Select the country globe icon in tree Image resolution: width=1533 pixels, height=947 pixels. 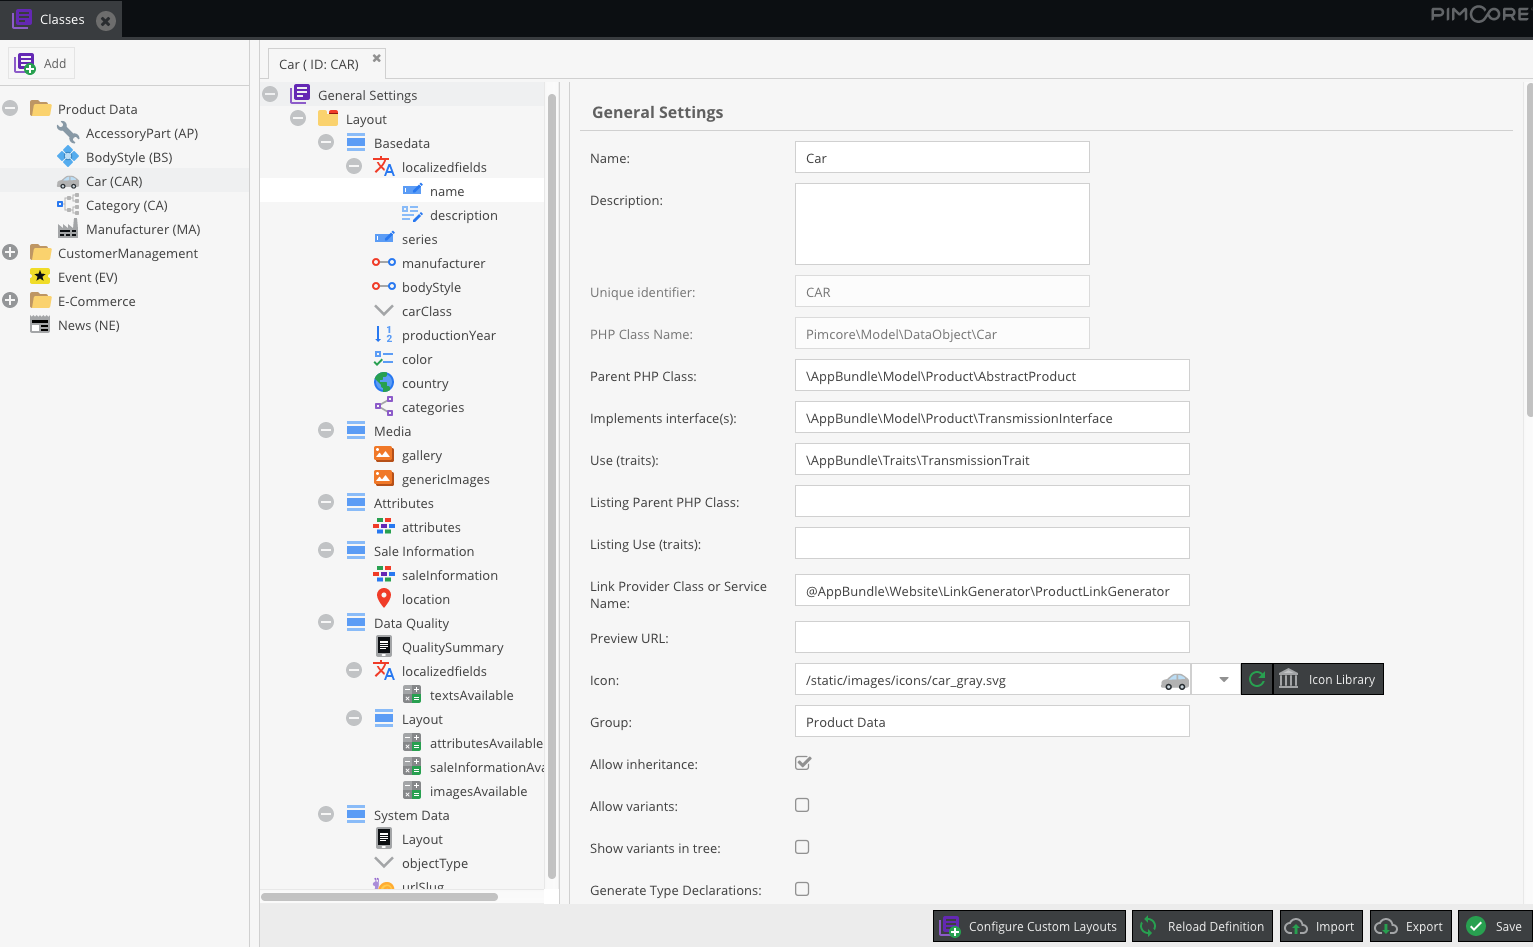pos(384,383)
